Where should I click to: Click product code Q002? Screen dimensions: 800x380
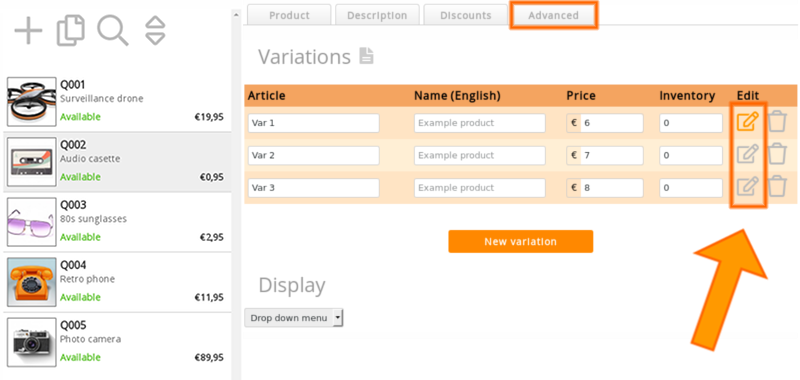point(73,145)
